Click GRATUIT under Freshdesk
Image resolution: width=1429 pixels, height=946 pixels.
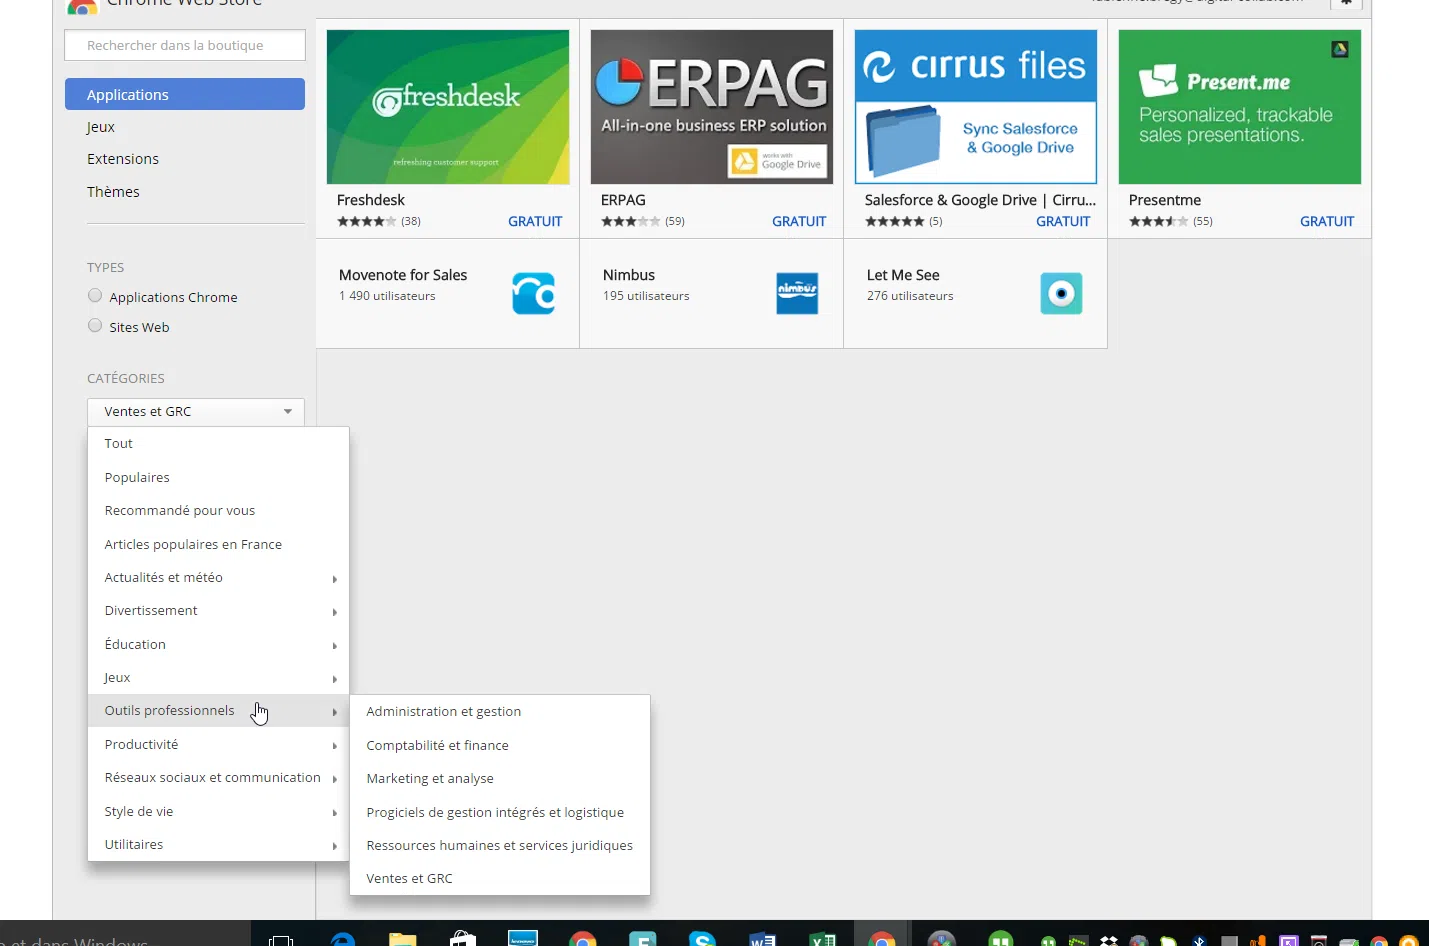tap(535, 222)
